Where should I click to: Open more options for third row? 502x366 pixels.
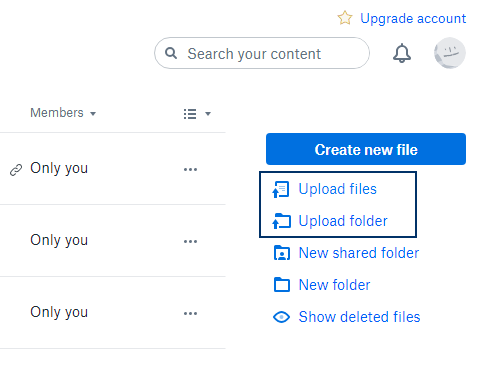[190, 313]
